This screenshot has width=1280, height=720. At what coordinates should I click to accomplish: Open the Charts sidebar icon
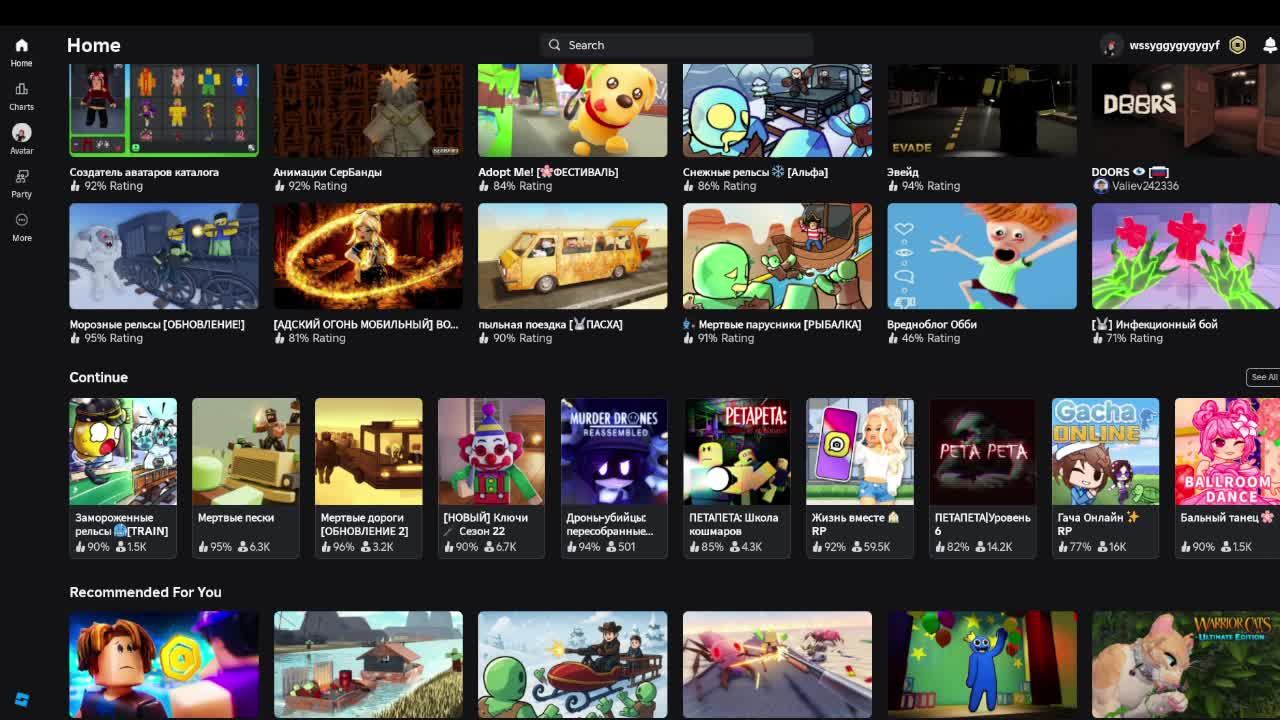[x=21, y=96]
